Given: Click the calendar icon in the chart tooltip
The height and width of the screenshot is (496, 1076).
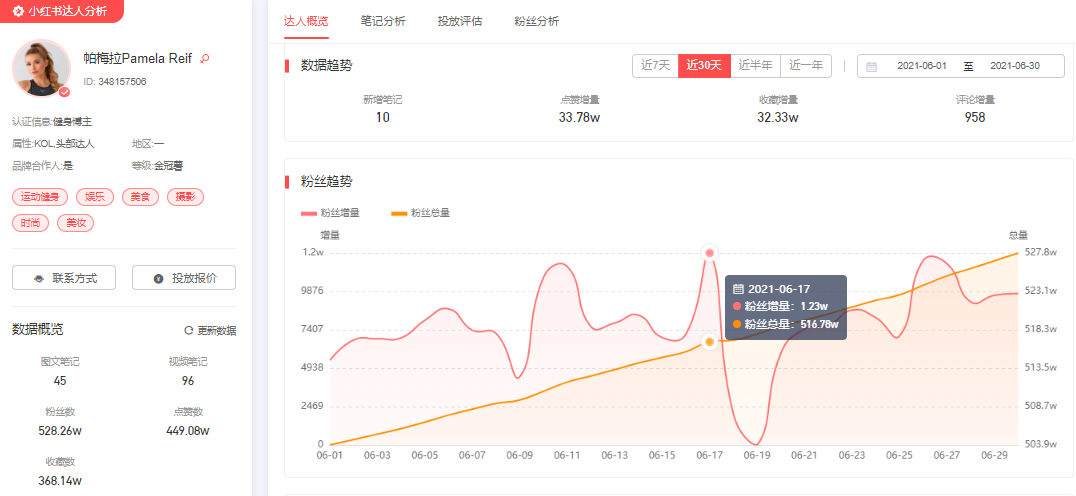Looking at the screenshot, I should tap(738, 289).
